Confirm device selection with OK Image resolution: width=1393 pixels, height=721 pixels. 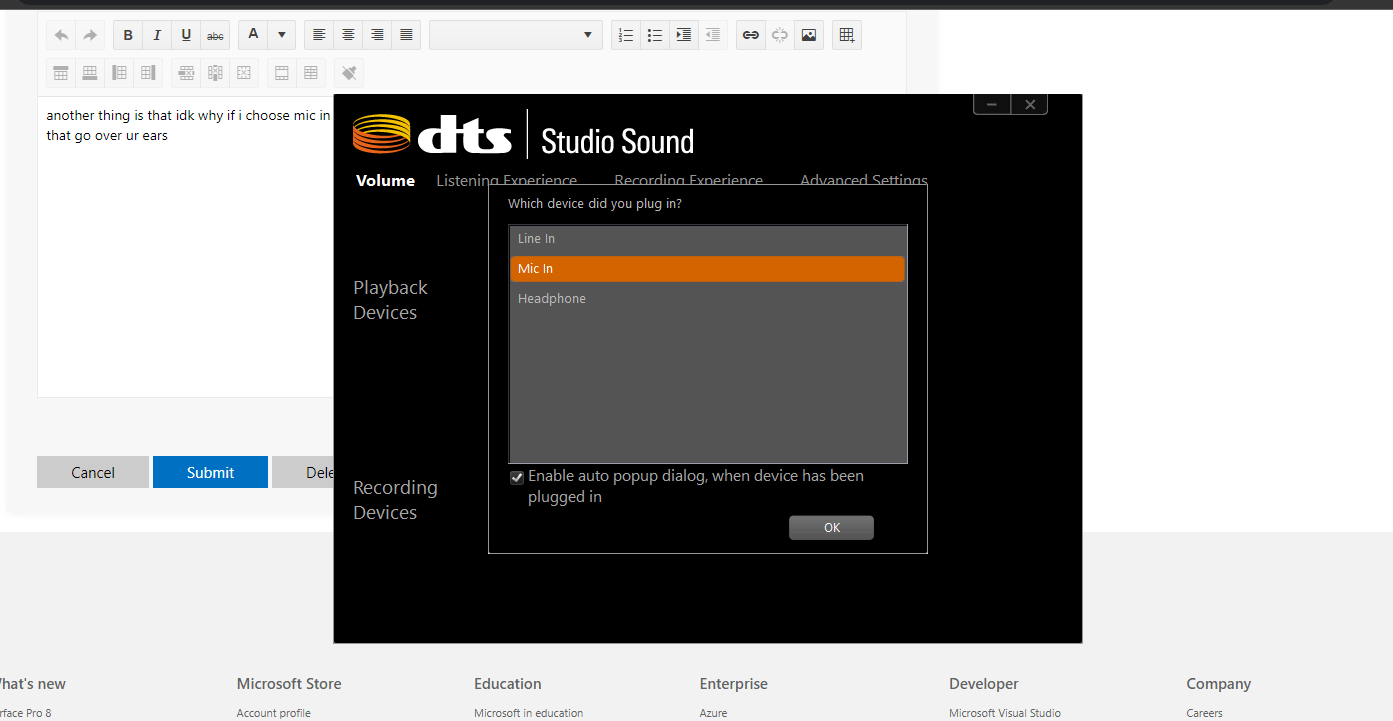(x=831, y=528)
